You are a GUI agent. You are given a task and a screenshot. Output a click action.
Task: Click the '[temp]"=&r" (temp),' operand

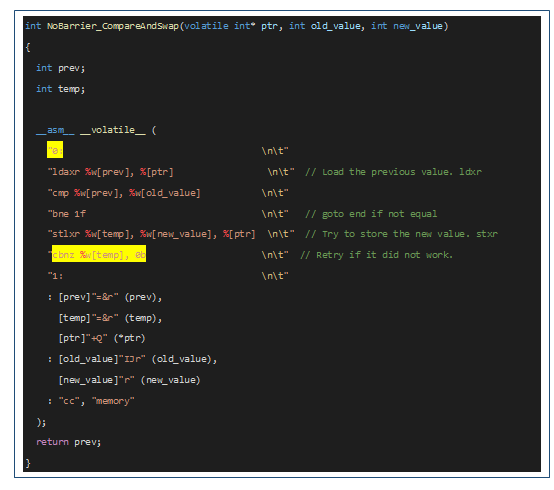coord(110,318)
